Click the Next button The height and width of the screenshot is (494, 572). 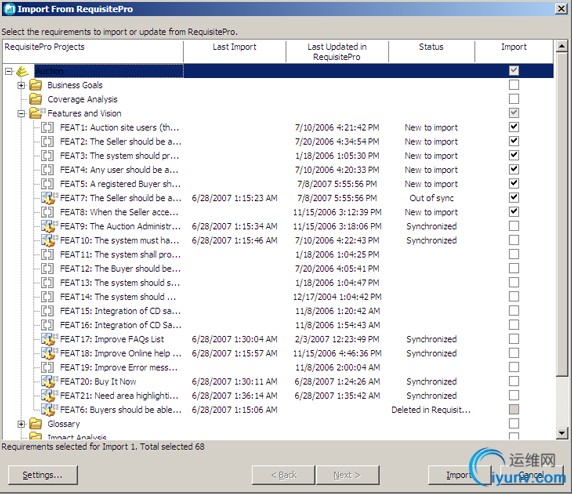348,475
